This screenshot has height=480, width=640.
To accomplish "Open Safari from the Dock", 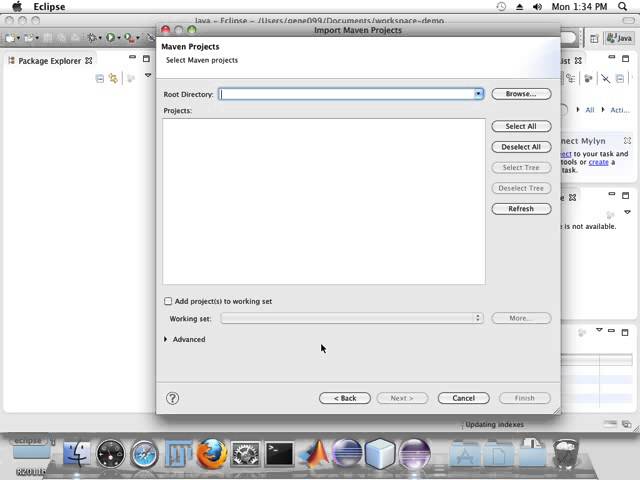I will coord(144,454).
